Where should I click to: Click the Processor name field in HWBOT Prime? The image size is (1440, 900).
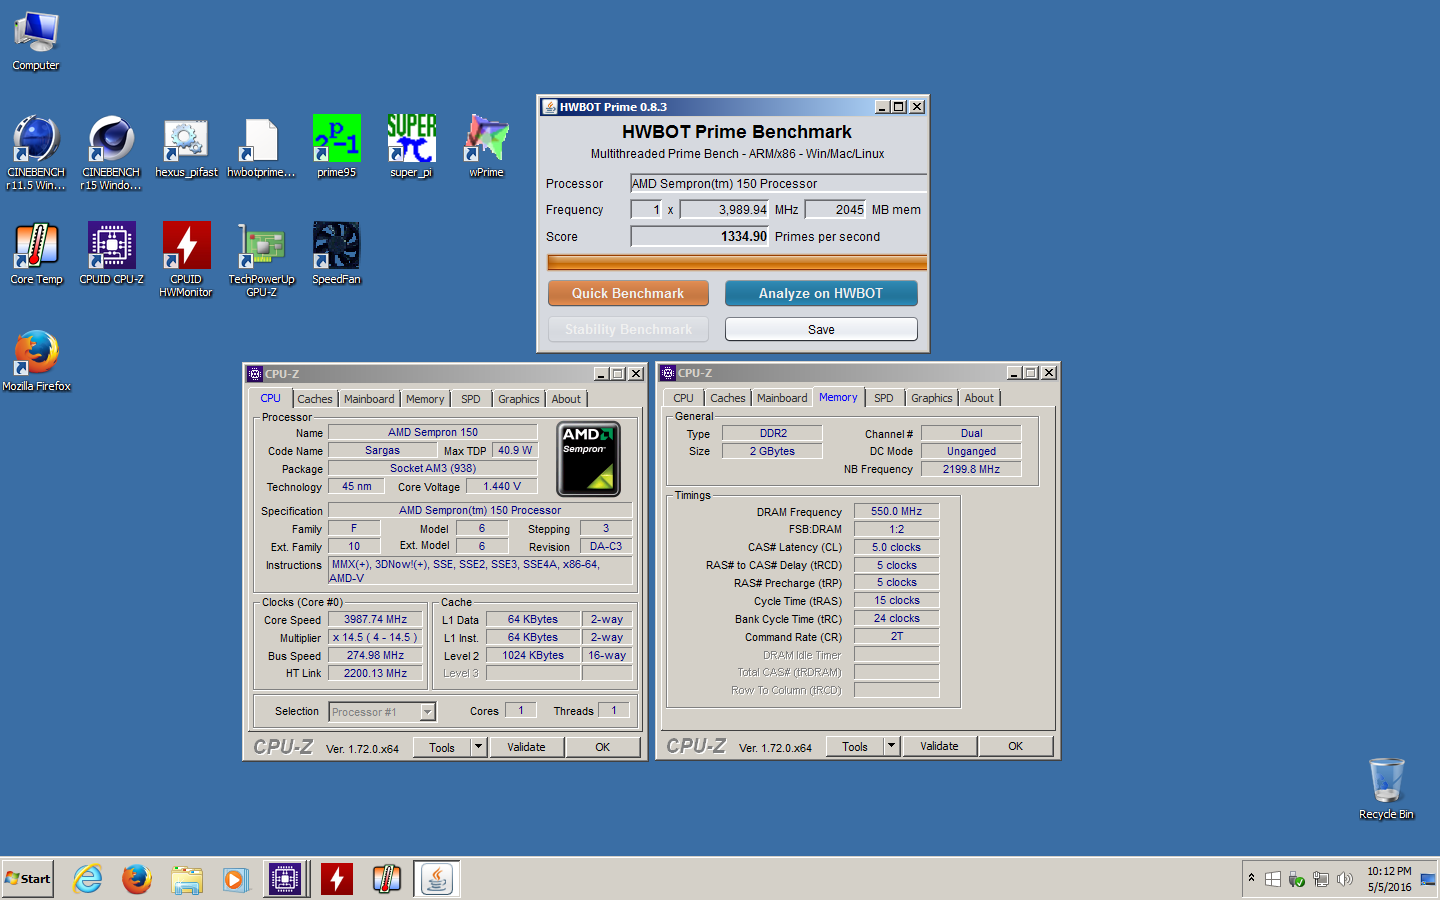click(x=778, y=183)
